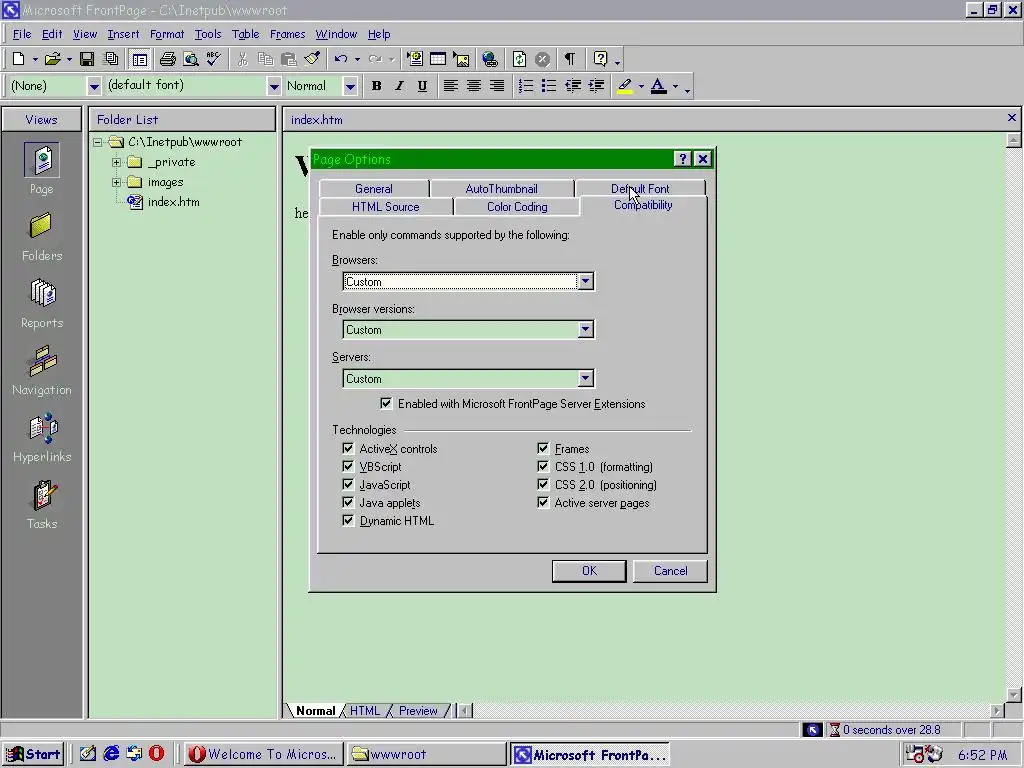Open the Folders view in Views bar
This screenshot has height=768, width=1024.
(42, 236)
